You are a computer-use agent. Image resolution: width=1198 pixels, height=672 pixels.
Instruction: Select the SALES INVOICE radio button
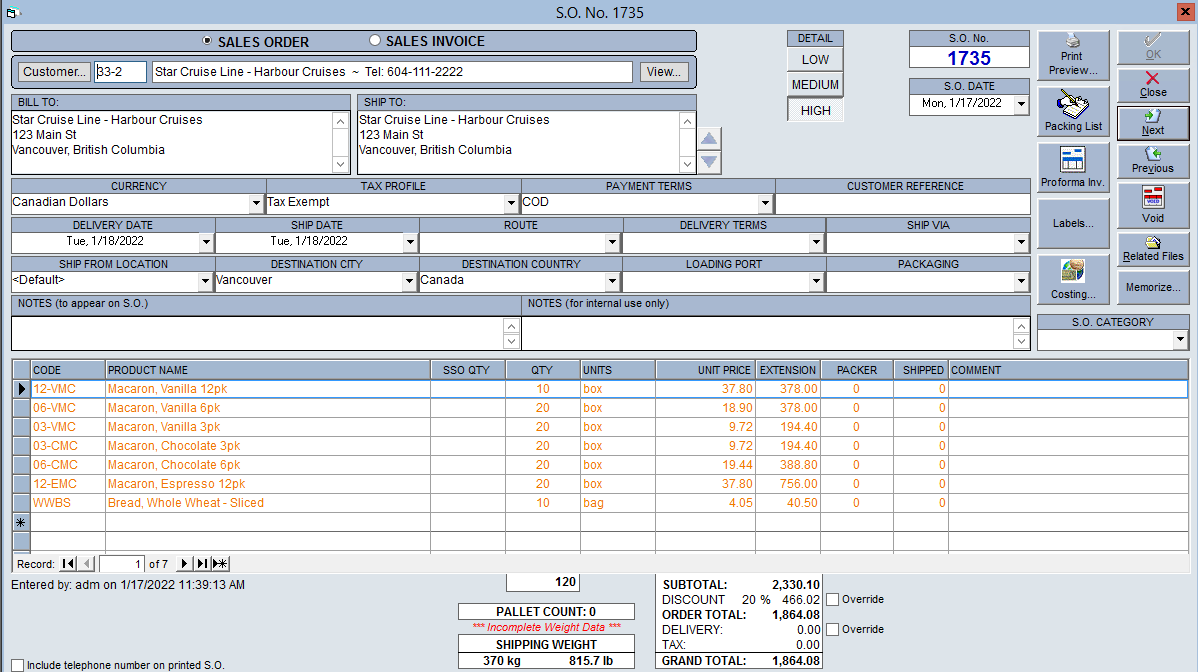(x=375, y=40)
